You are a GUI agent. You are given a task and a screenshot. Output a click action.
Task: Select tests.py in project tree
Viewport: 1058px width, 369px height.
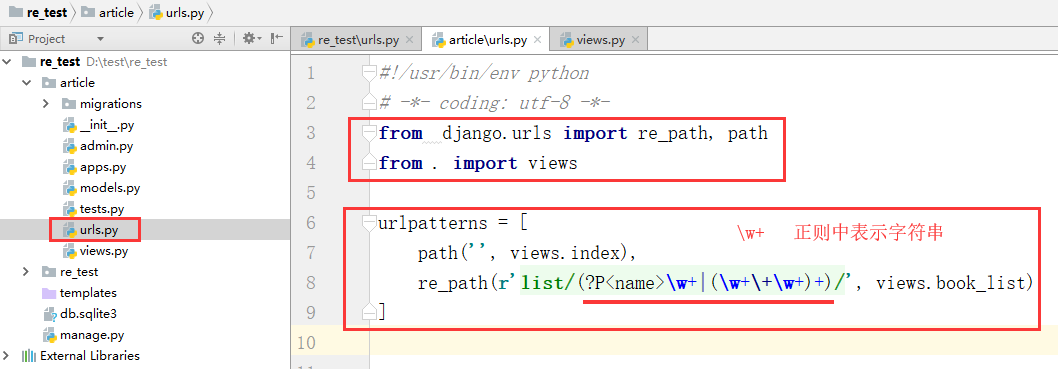[102, 208]
